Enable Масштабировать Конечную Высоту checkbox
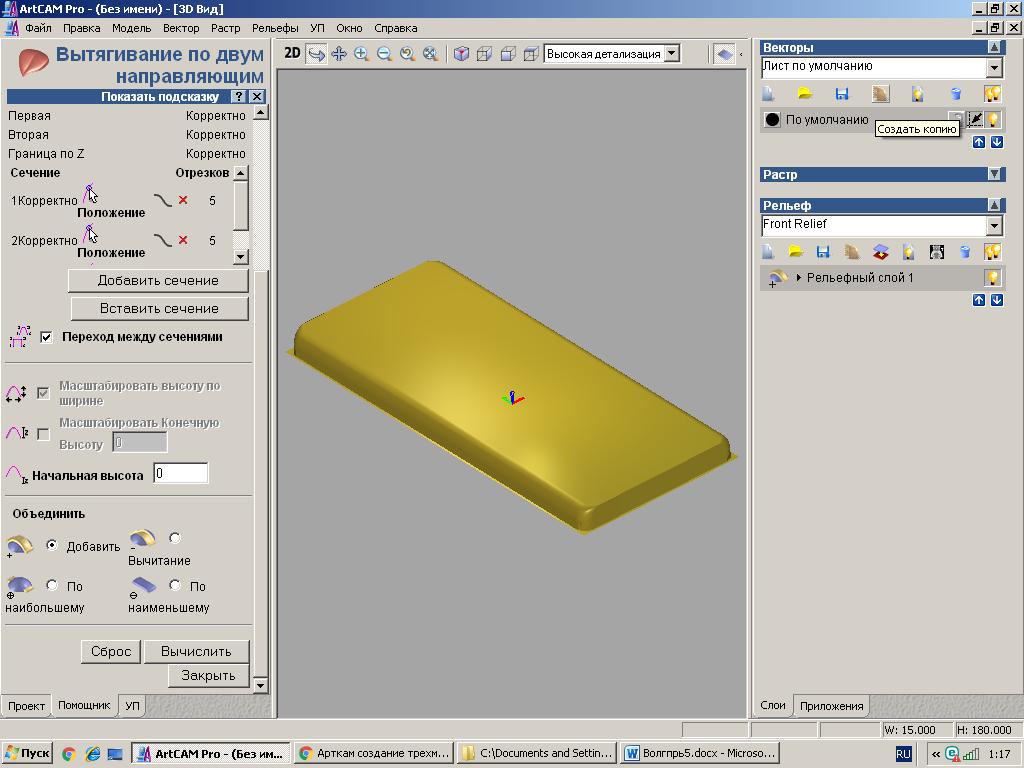The width and height of the screenshot is (1024, 768). tap(43, 434)
